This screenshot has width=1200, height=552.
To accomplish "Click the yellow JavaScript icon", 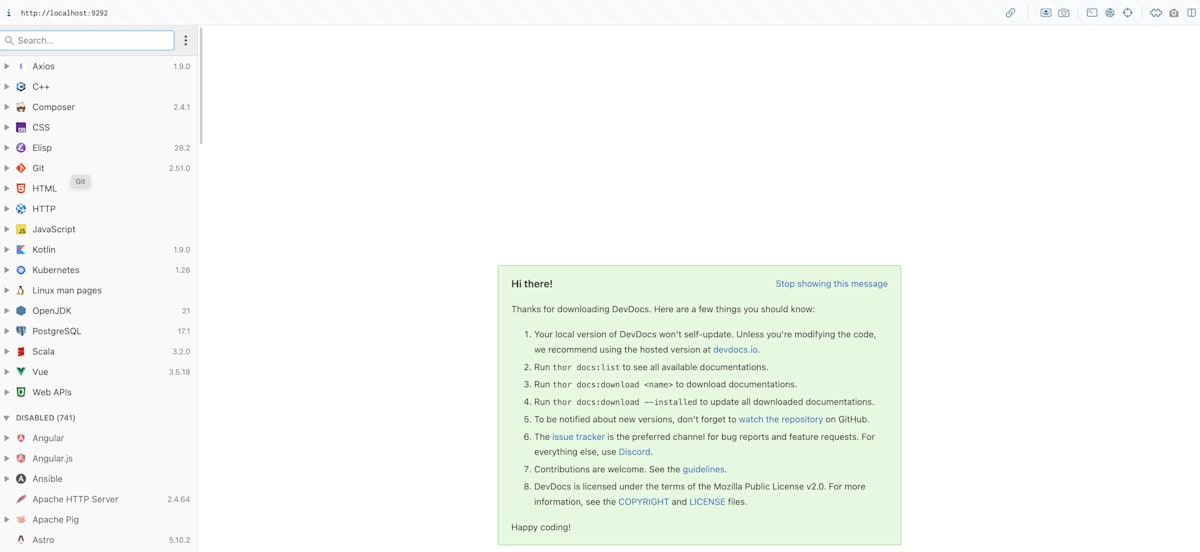I will pyautogui.click(x=21, y=229).
